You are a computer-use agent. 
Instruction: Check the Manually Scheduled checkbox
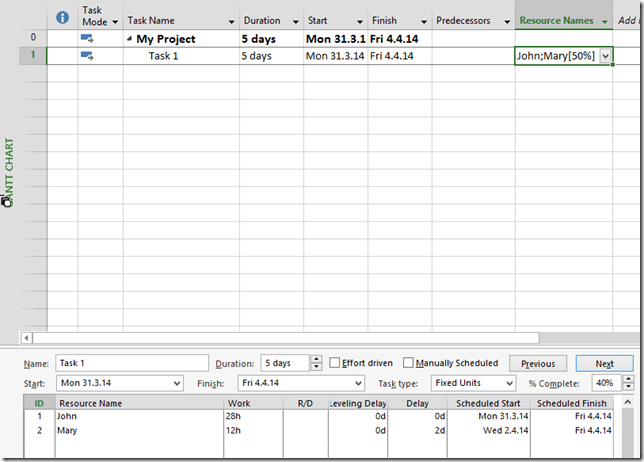407,363
